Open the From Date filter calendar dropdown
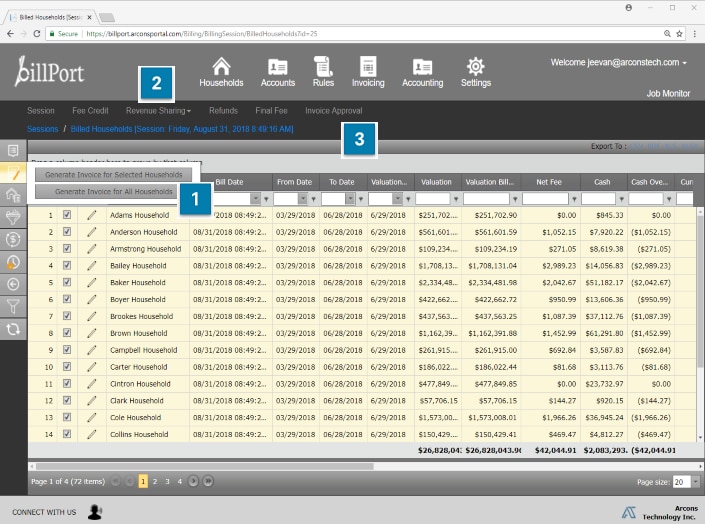The height and width of the screenshot is (524, 705). 303,198
